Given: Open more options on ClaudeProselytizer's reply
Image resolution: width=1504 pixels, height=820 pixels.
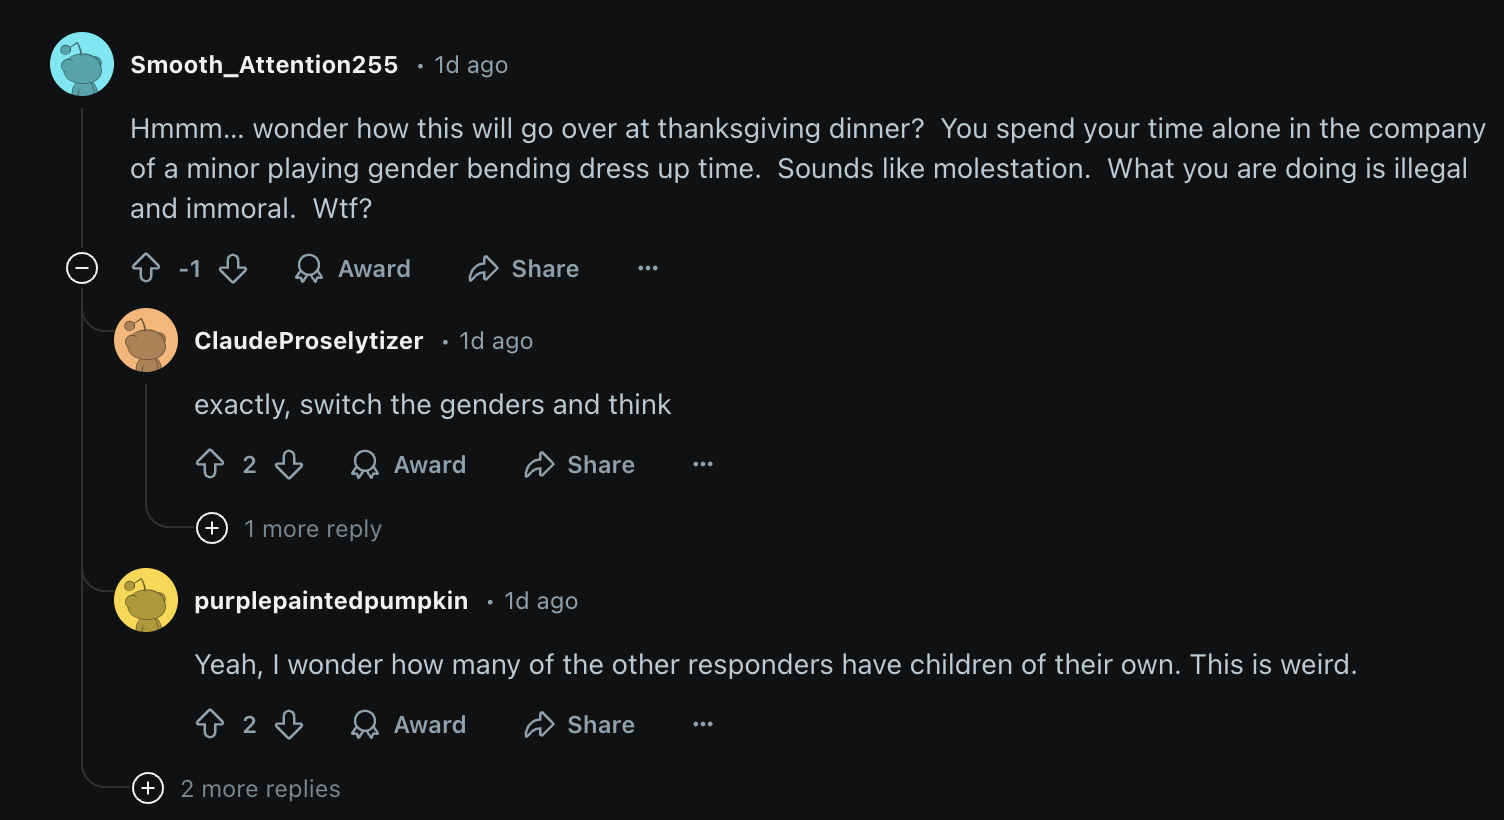Looking at the screenshot, I should coord(703,464).
